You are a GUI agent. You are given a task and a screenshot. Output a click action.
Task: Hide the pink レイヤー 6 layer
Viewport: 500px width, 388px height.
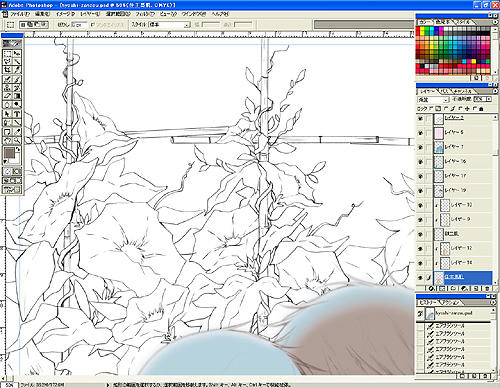421,133
